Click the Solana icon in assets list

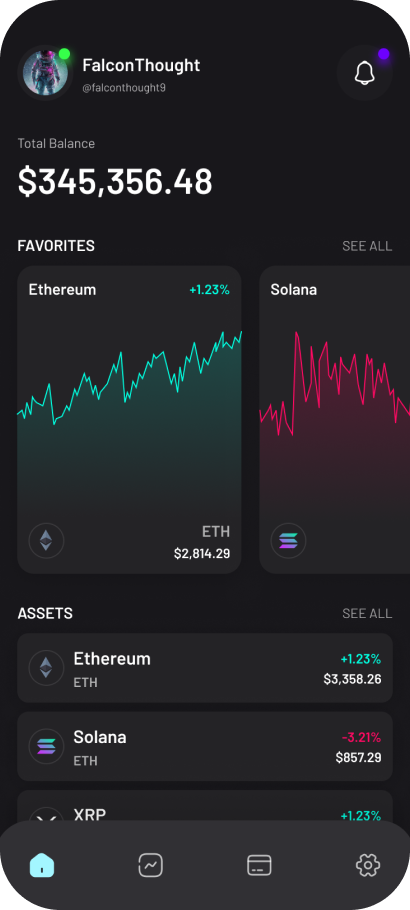pyautogui.click(x=46, y=746)
